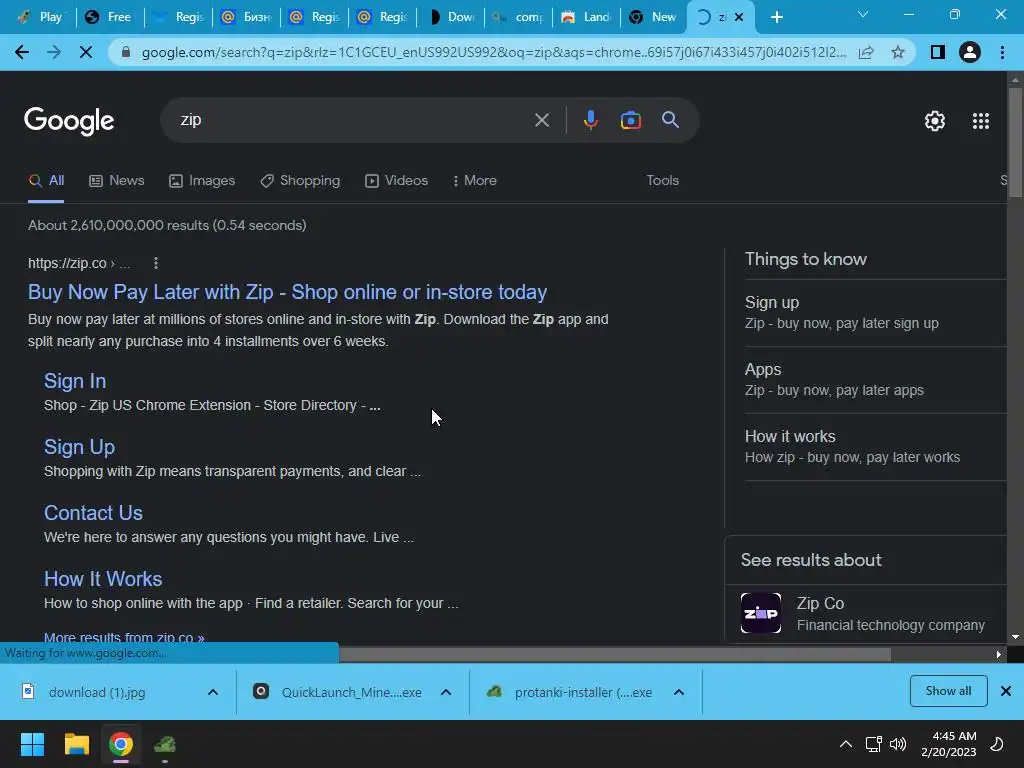1024x768 pixels.
Task: Submit search with magnifier icon
Action: click(670, 120)
